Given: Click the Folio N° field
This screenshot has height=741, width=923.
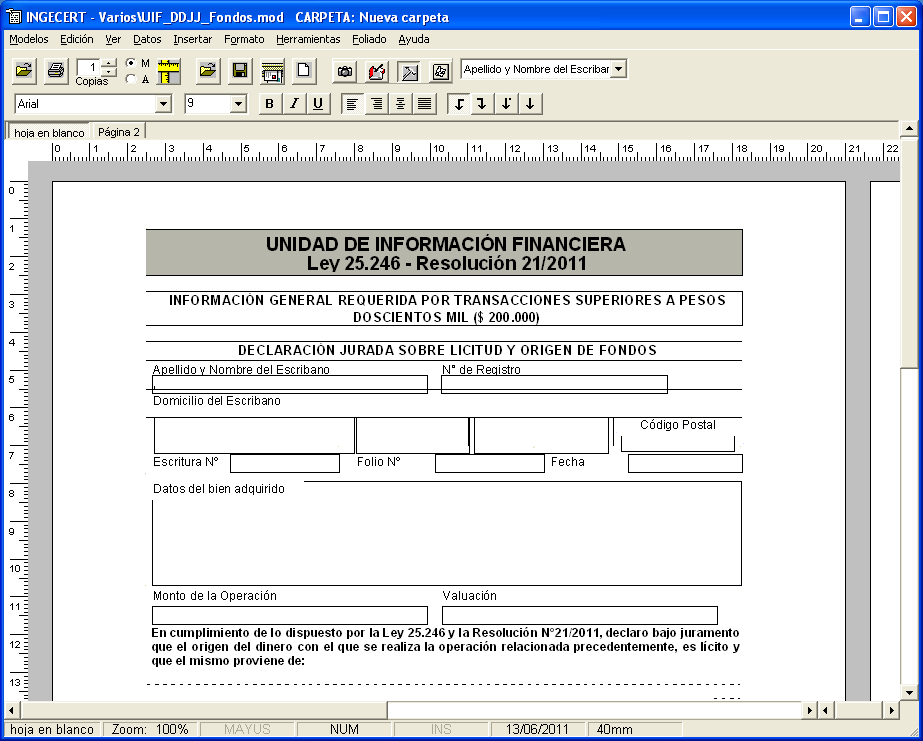Looking at the screenshot, I should point(490,463).
